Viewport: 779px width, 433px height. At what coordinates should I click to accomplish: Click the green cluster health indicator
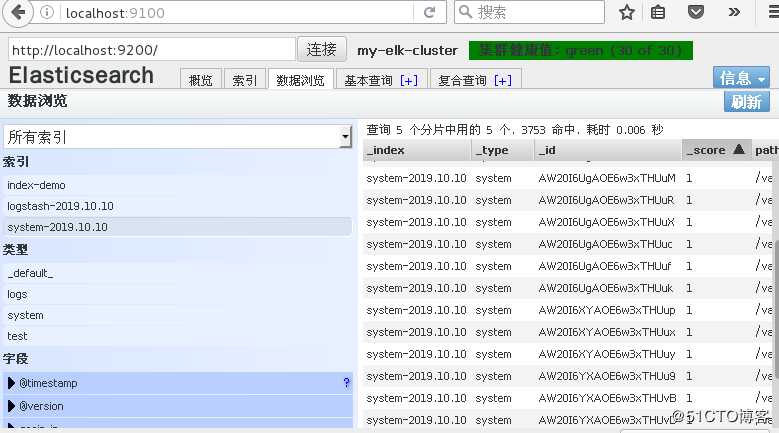[580, 50]
